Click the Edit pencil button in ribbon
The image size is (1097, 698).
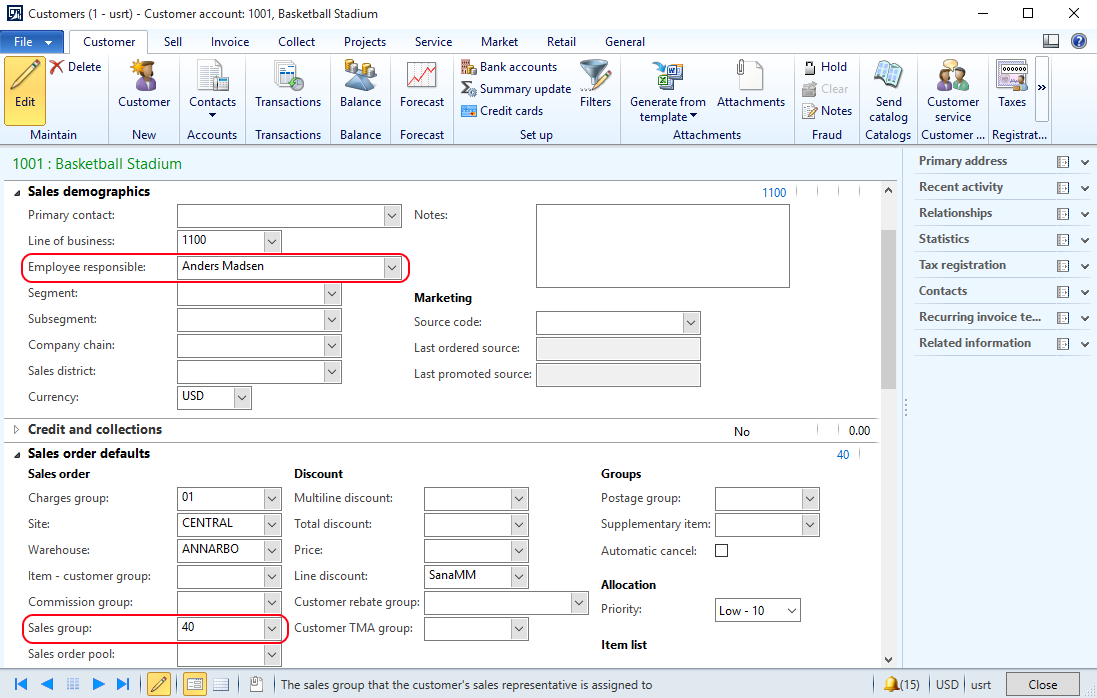point(24,91)
